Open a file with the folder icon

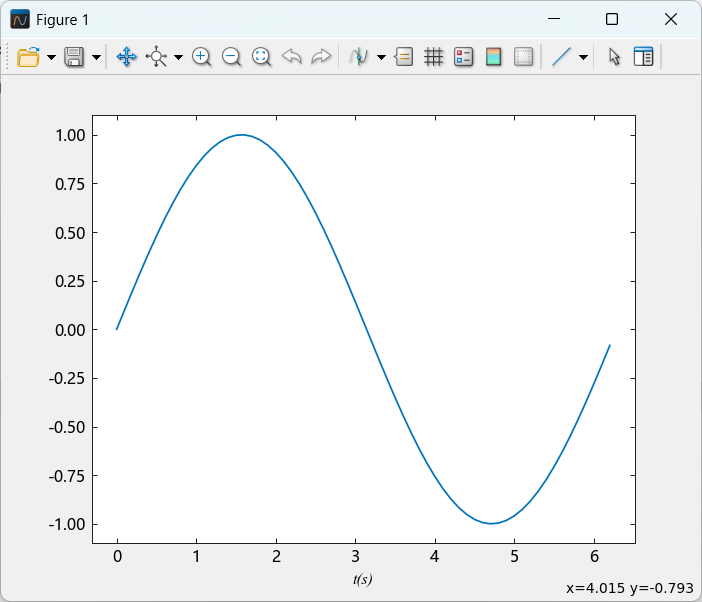28,57
